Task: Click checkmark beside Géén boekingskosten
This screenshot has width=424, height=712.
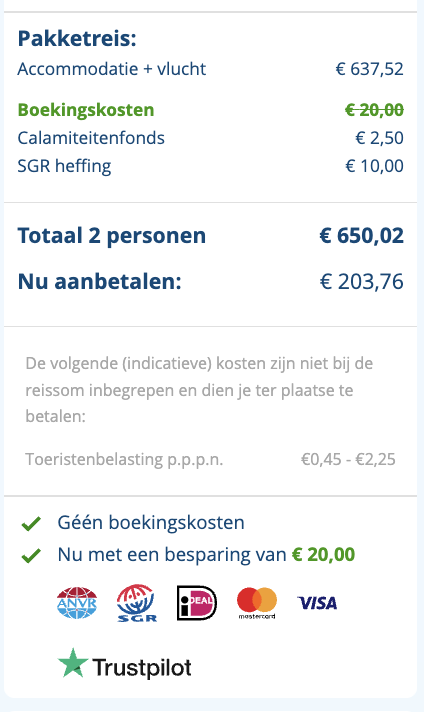Action: (31, 524)
